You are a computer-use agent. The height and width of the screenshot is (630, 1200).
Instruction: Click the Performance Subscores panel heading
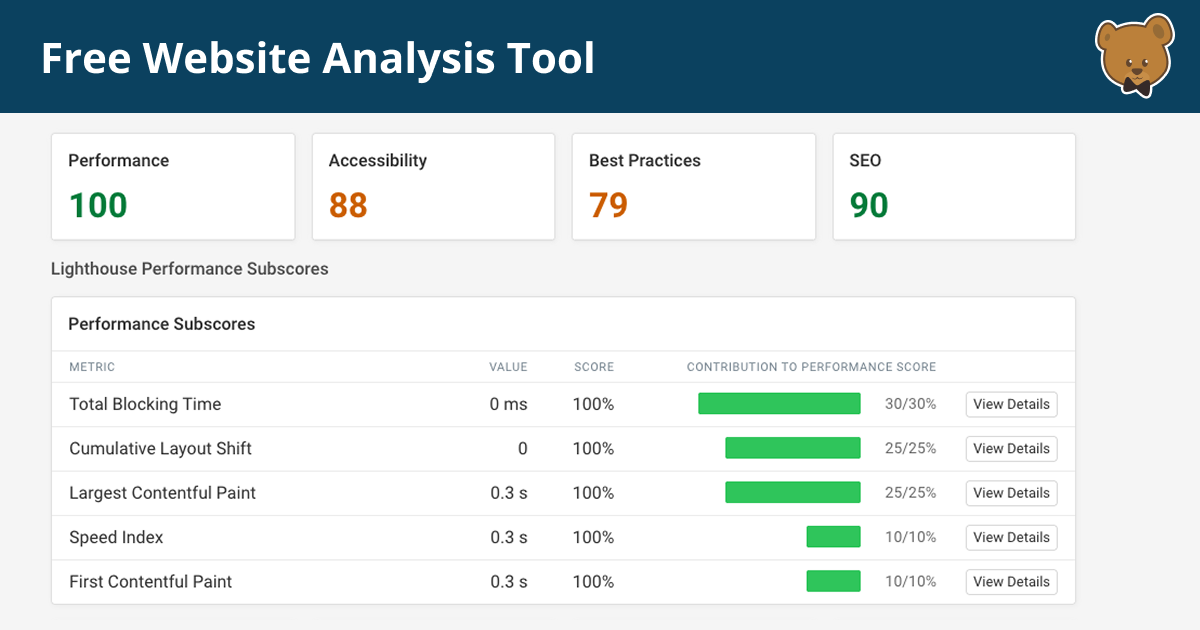point(161,324)
